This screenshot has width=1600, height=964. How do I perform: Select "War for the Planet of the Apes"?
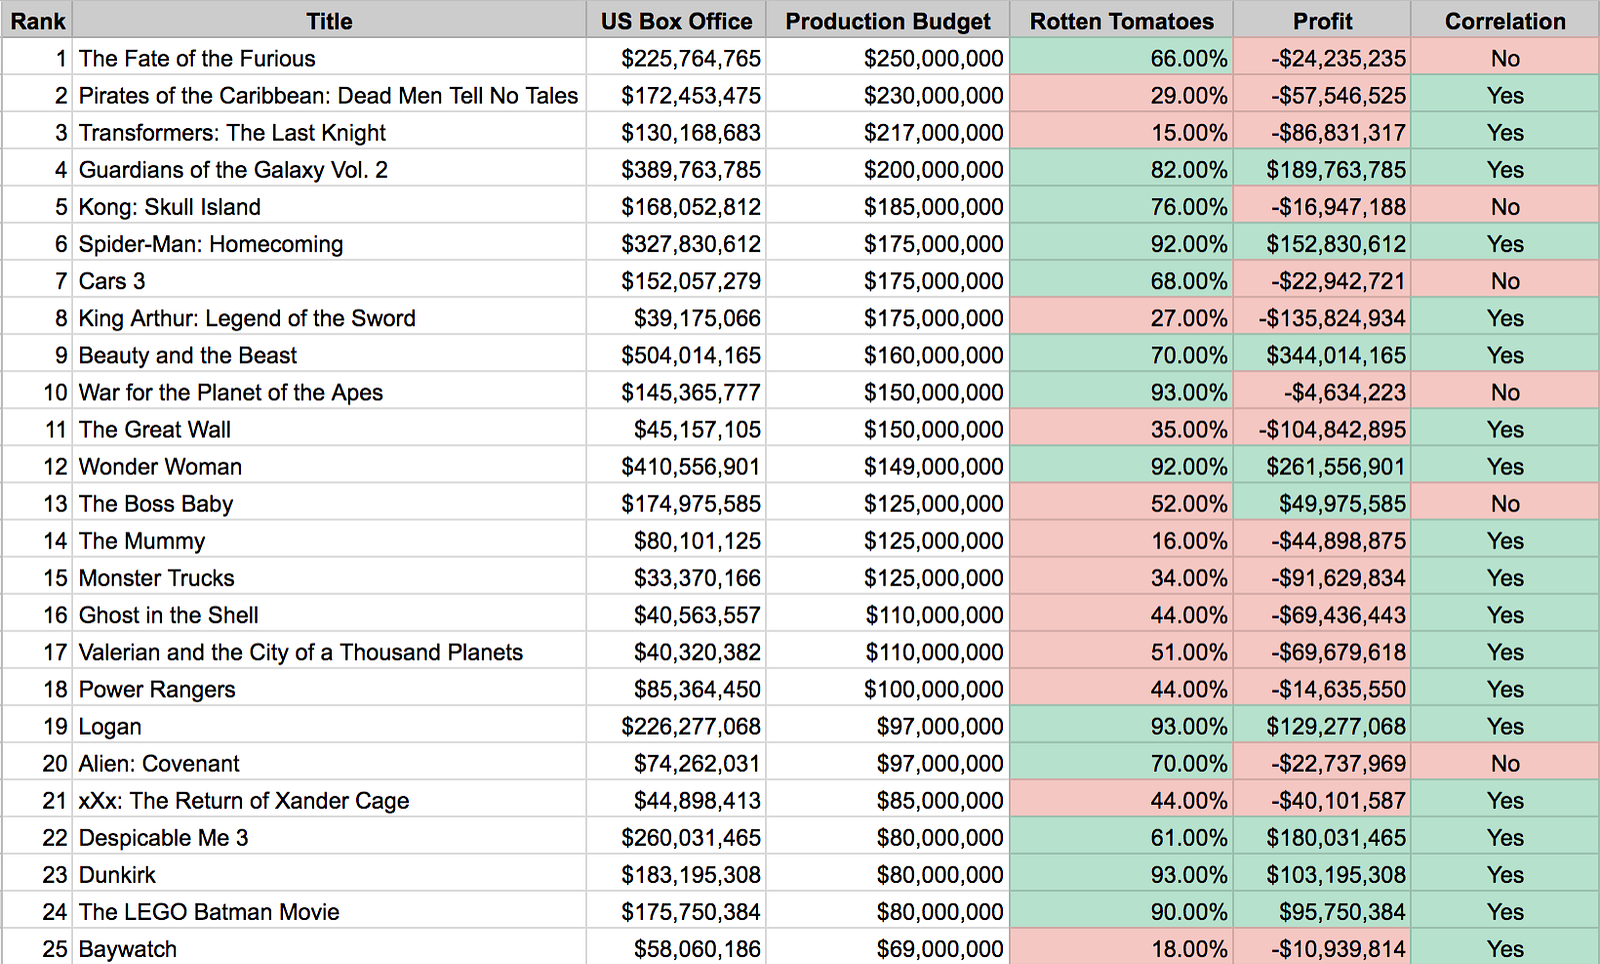click(329, 391)
